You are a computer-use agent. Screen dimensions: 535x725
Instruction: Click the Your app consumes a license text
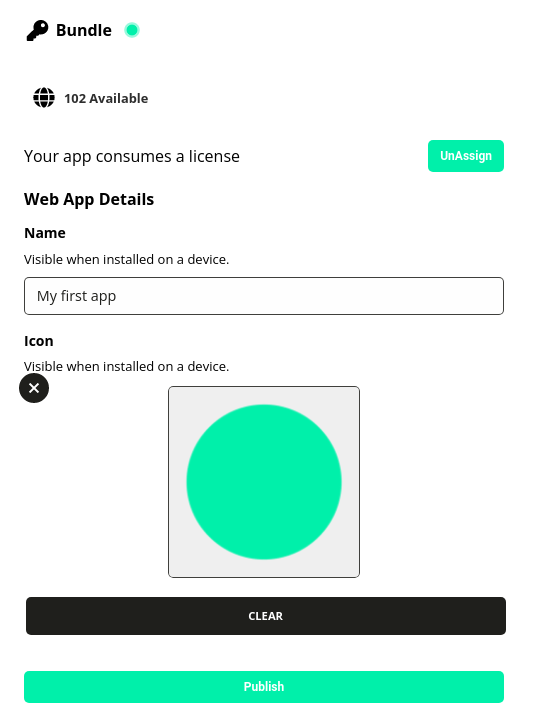132,157
